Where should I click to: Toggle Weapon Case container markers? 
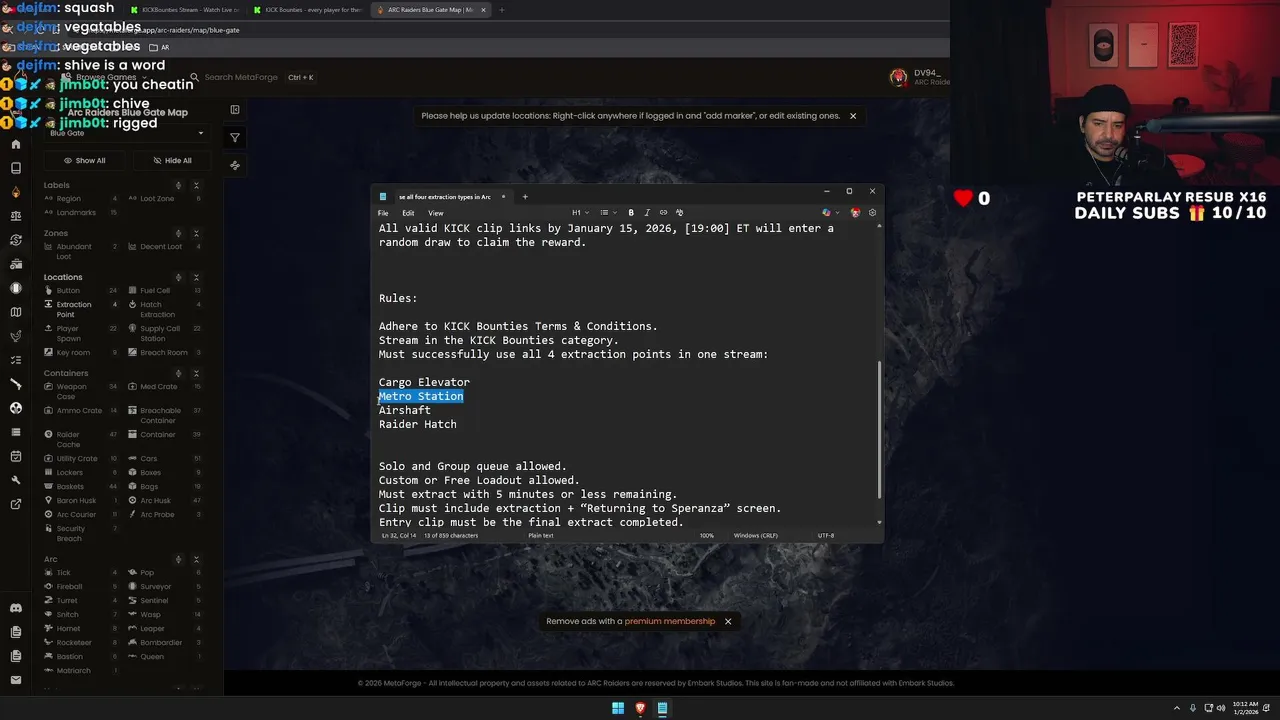click(x=81, y=392)
